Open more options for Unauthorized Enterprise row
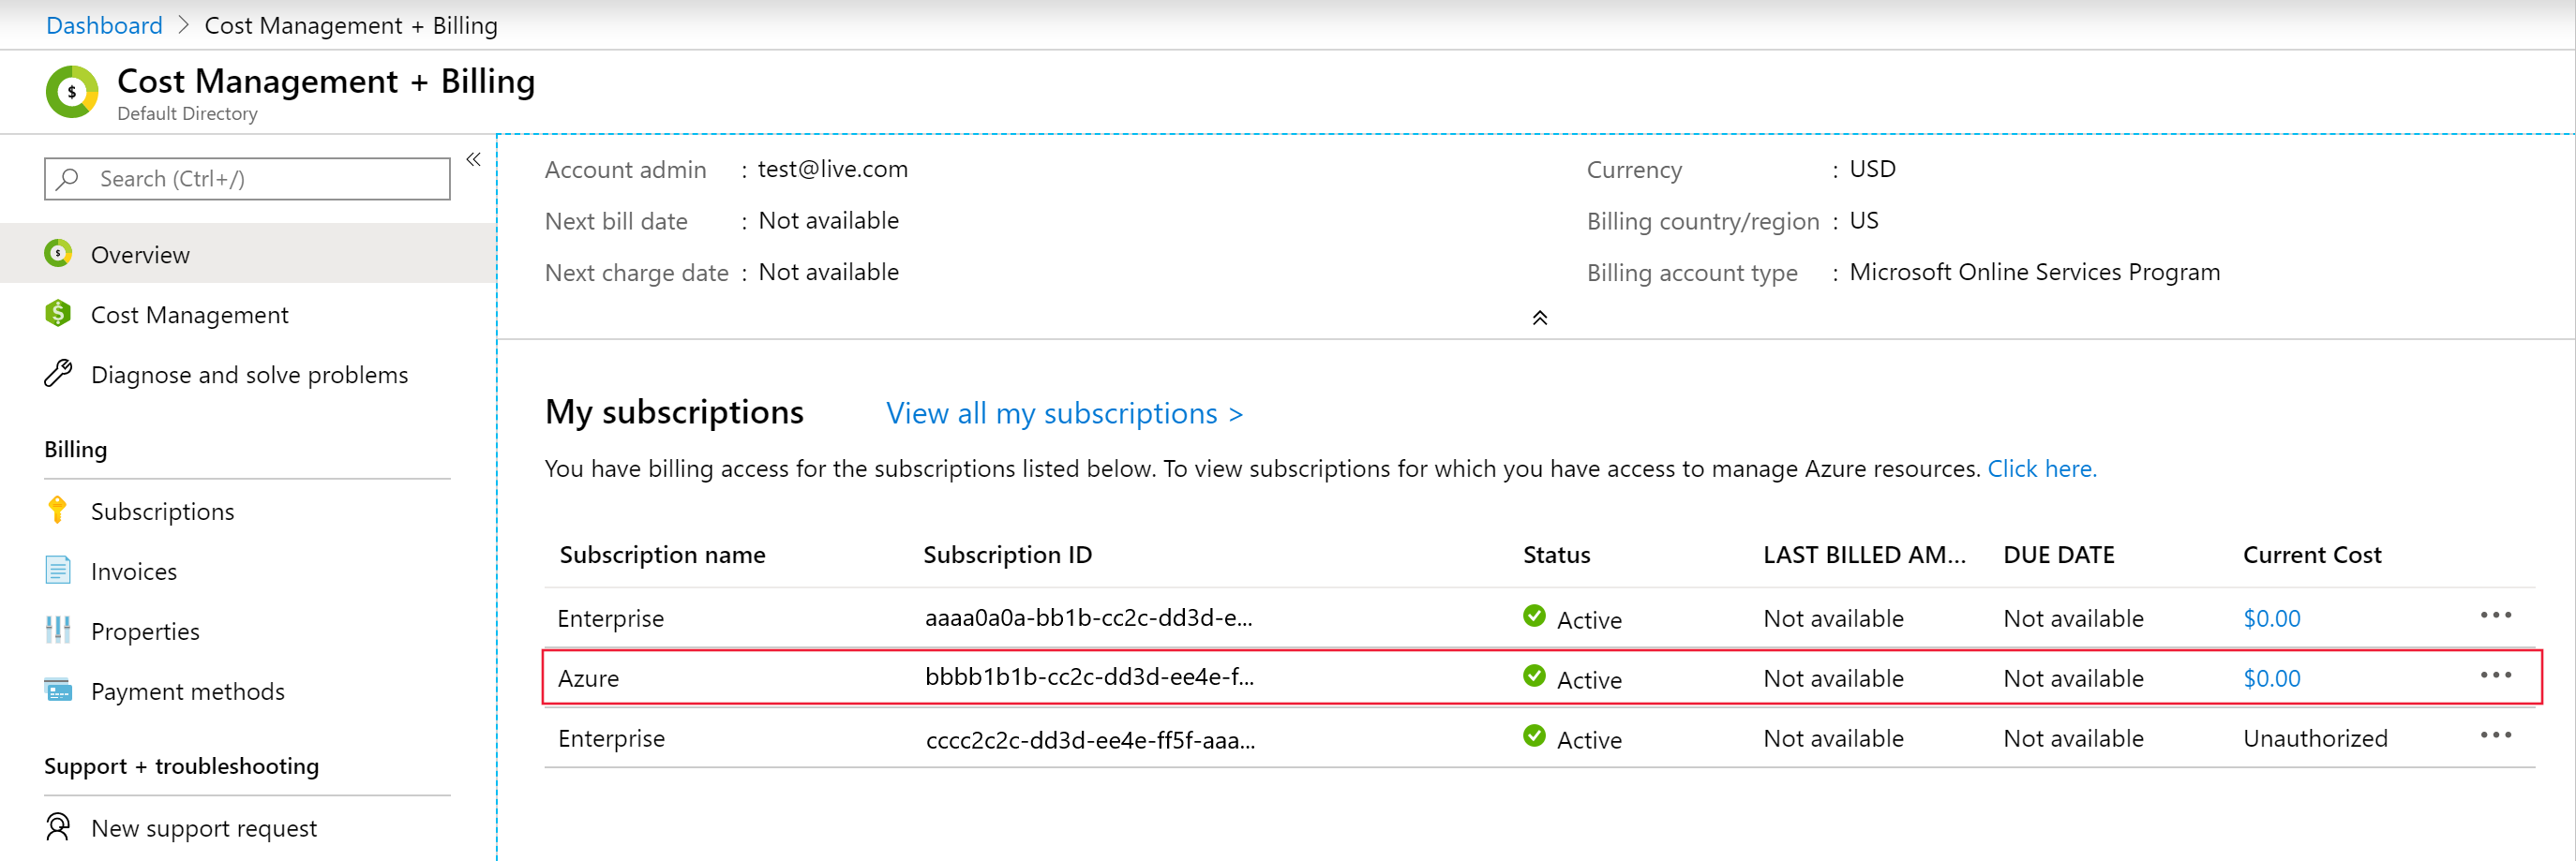Image resolution: width=2576 pixels, height=861 pixels. (2495, 736)
